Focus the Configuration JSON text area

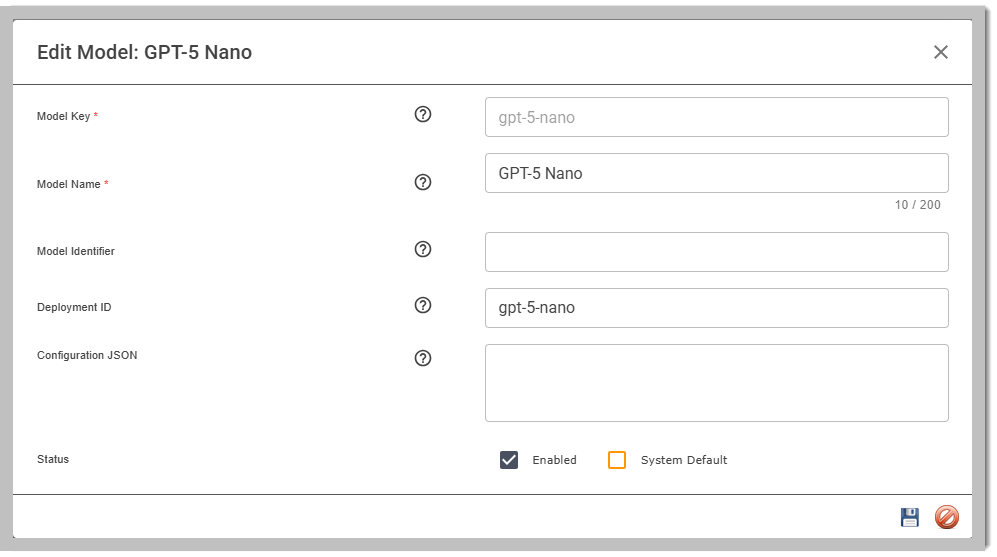(x=716, y=383)
